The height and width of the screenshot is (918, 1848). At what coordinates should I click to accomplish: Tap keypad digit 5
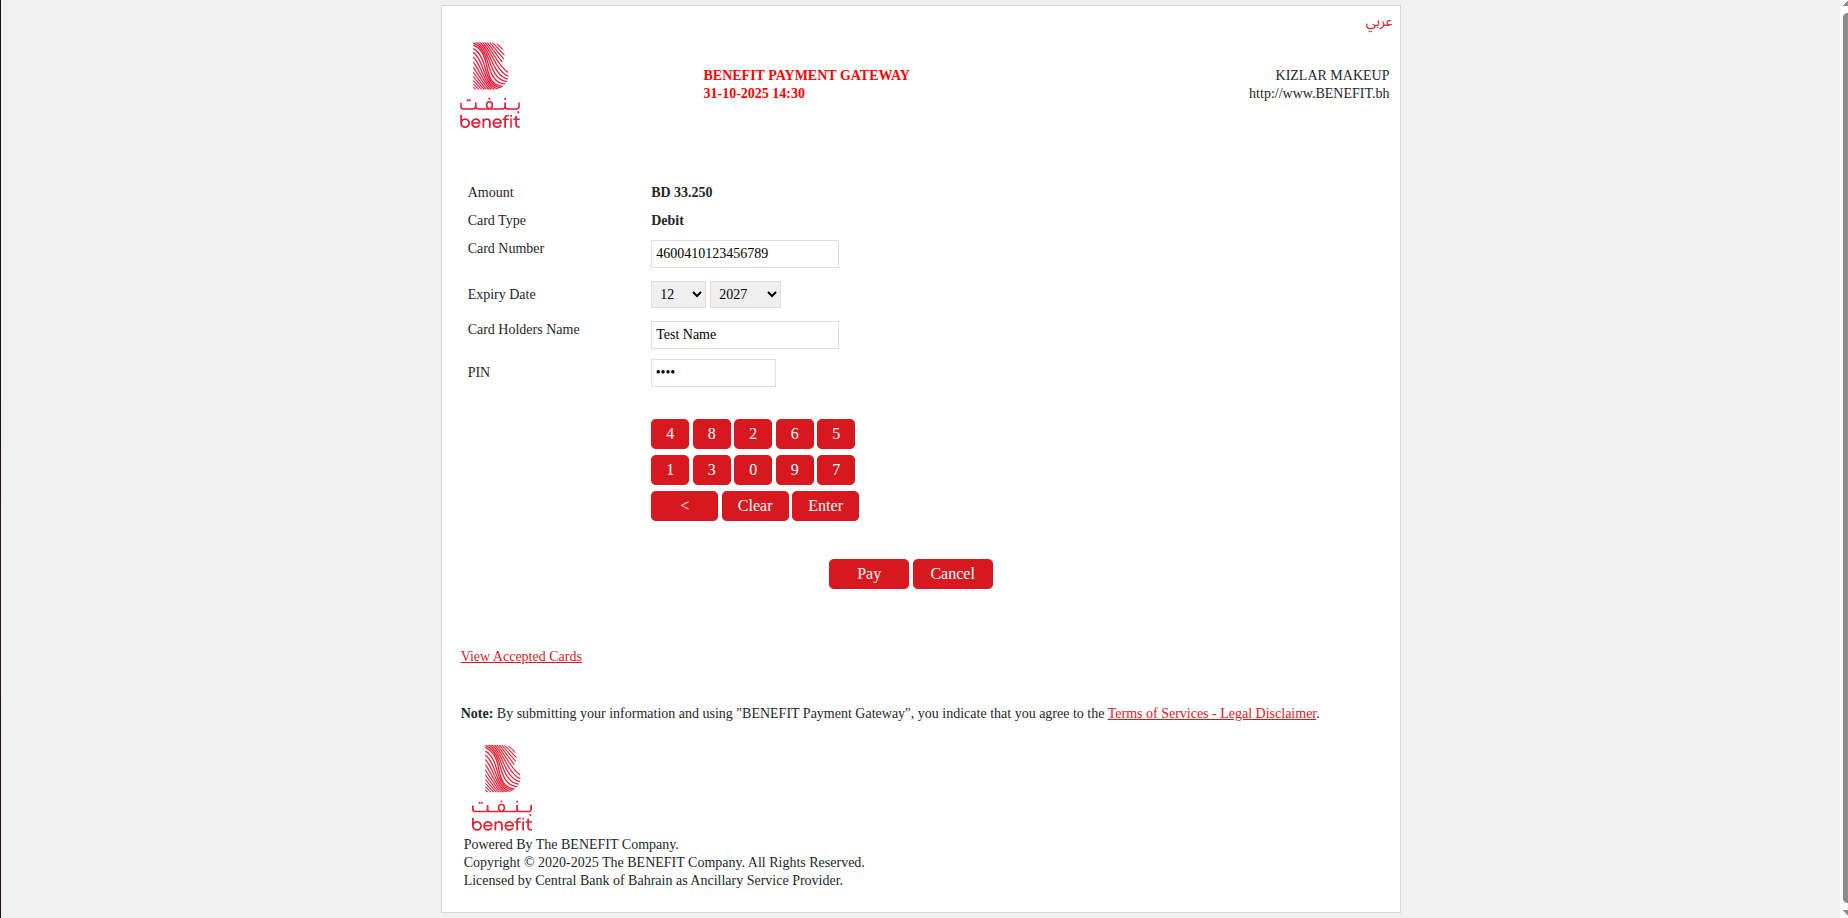point(836,434)
